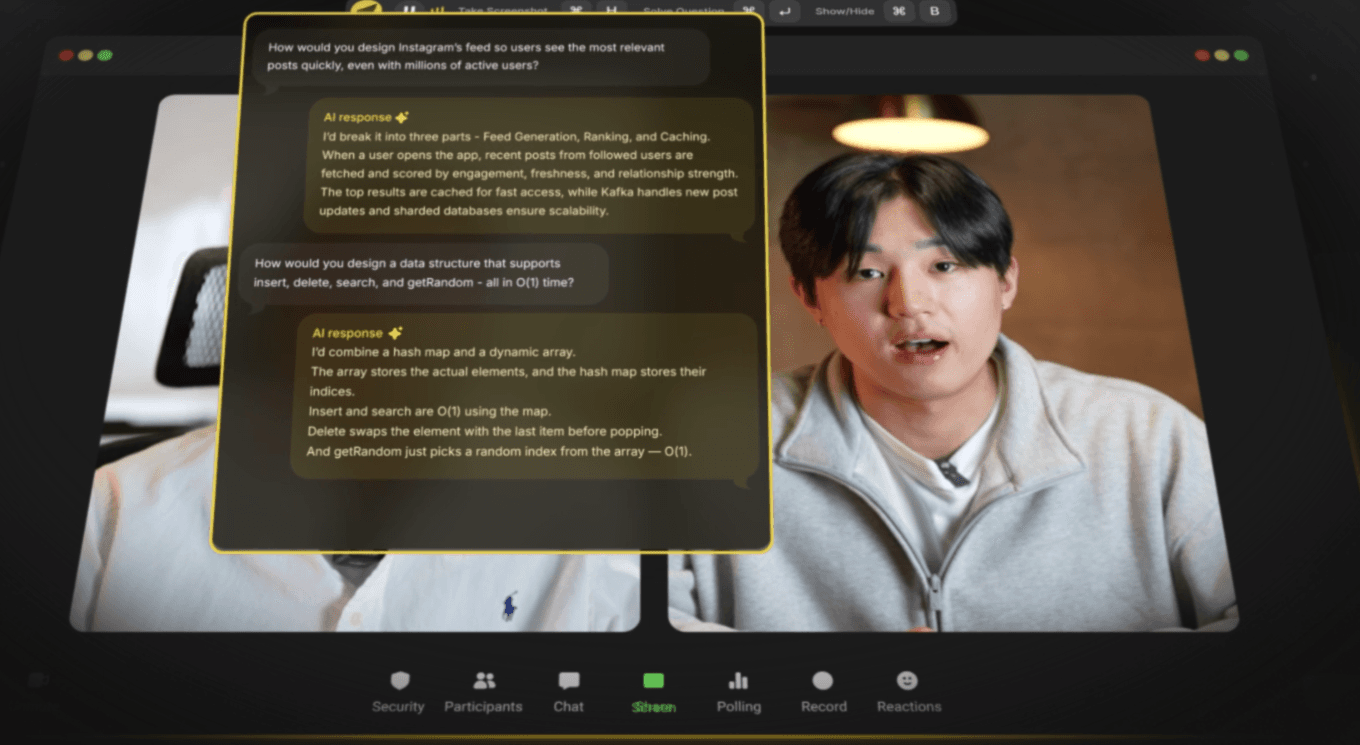Click the first "AI response" heading
Image resolution: width=1360 pixels, height=745 pixels.
tap(357, 117)
